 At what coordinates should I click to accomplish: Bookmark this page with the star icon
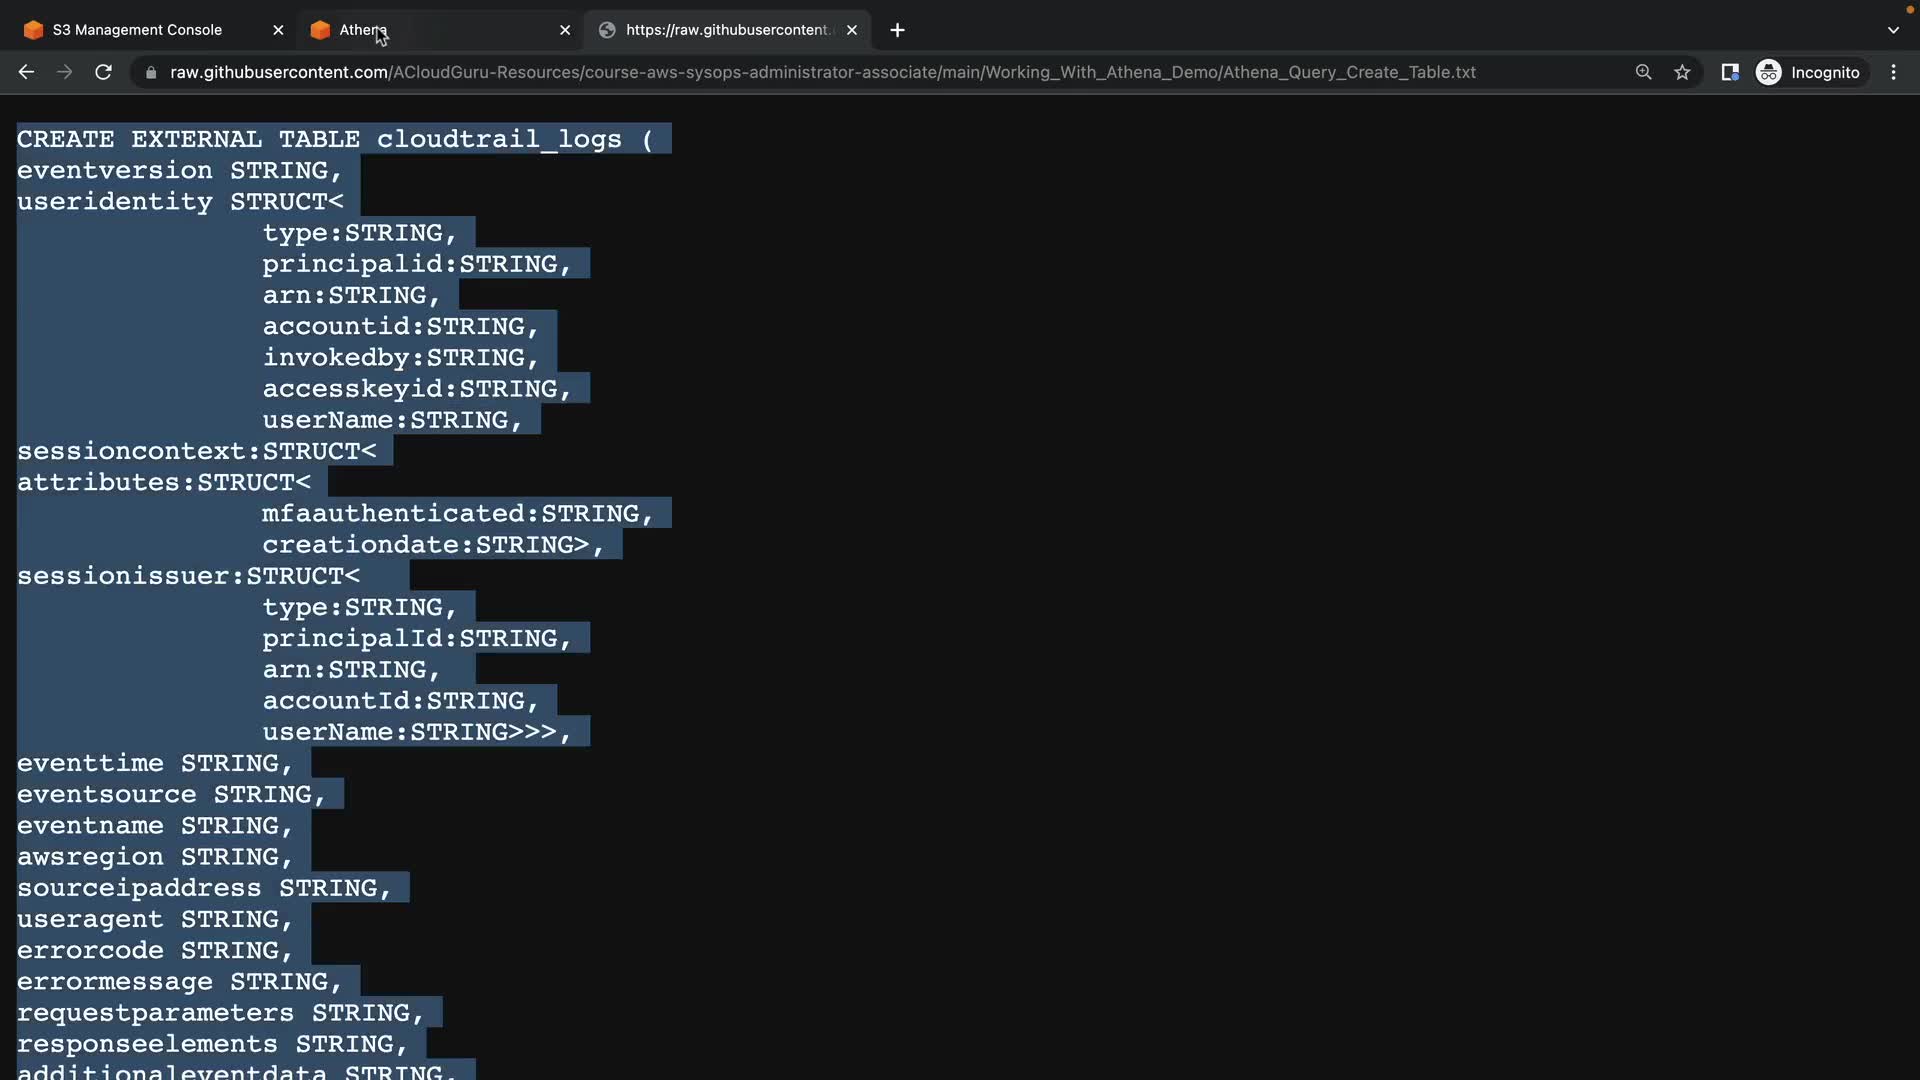click(x=1682, y=72)
